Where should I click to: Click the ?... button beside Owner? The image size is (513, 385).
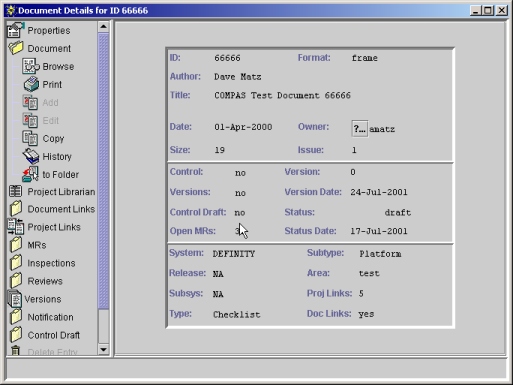click(360, 129)
